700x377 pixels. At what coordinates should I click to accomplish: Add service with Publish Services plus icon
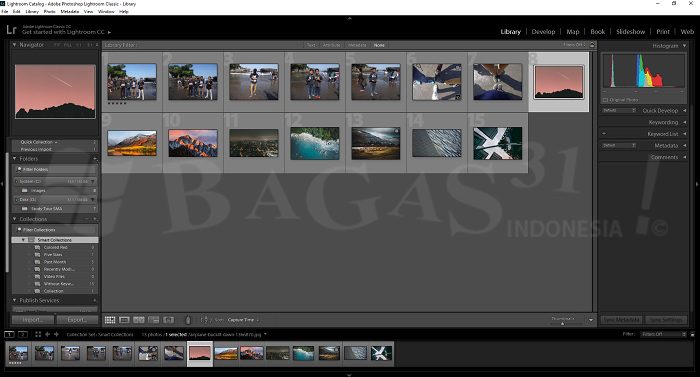tap(95, 300)
